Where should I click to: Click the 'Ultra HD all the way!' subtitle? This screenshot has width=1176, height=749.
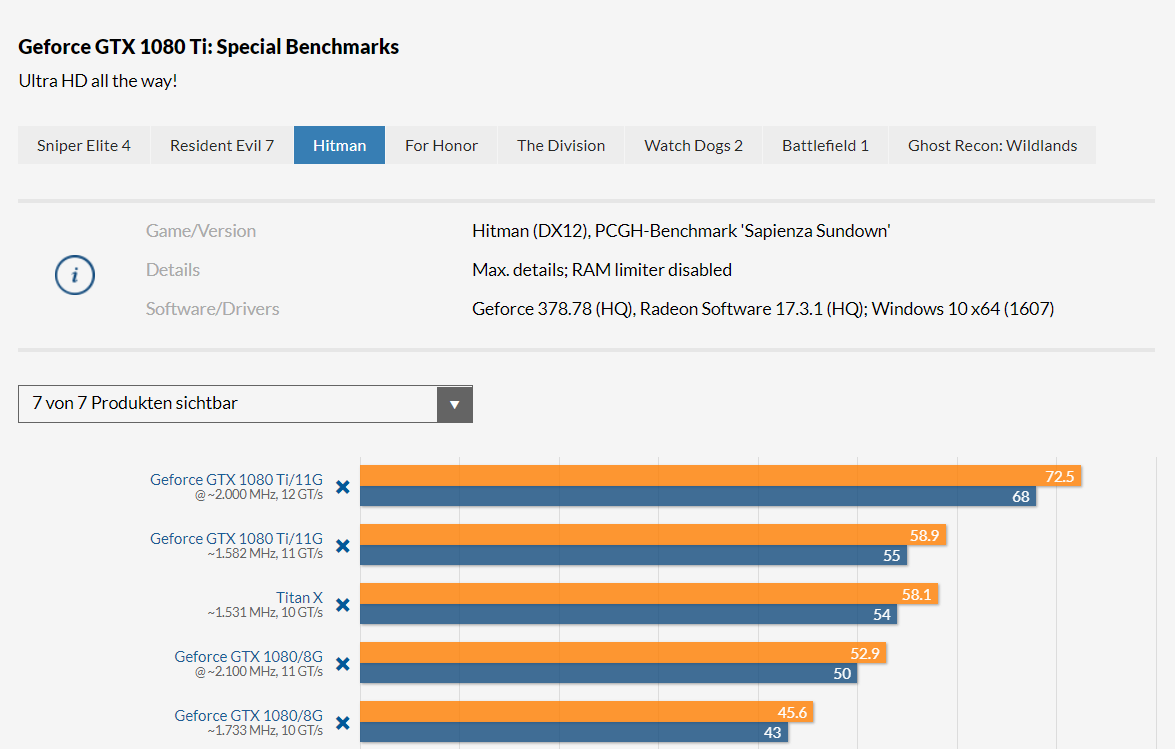coord(98,81)
